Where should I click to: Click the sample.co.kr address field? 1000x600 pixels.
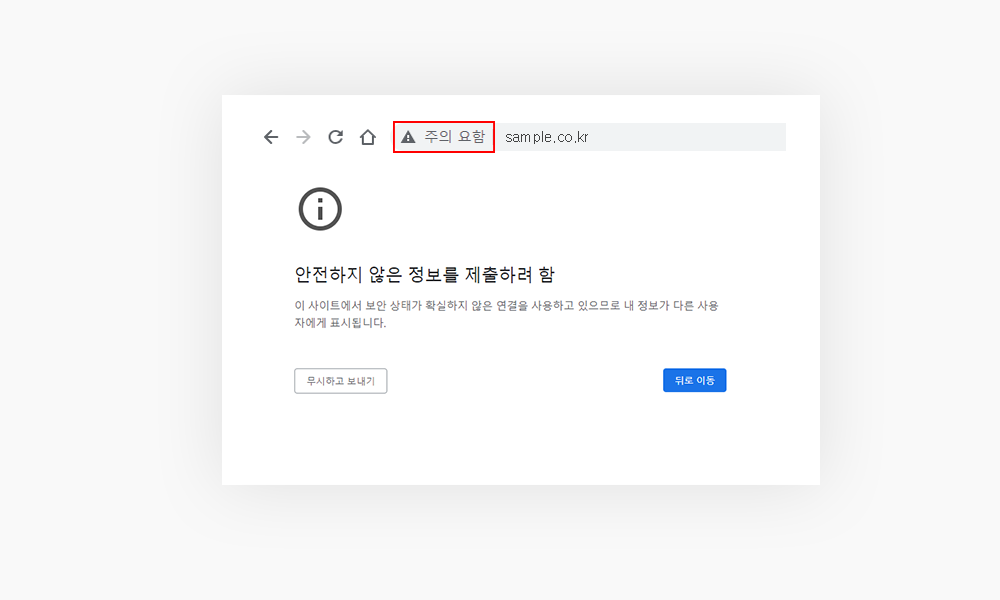coord(640,137)
